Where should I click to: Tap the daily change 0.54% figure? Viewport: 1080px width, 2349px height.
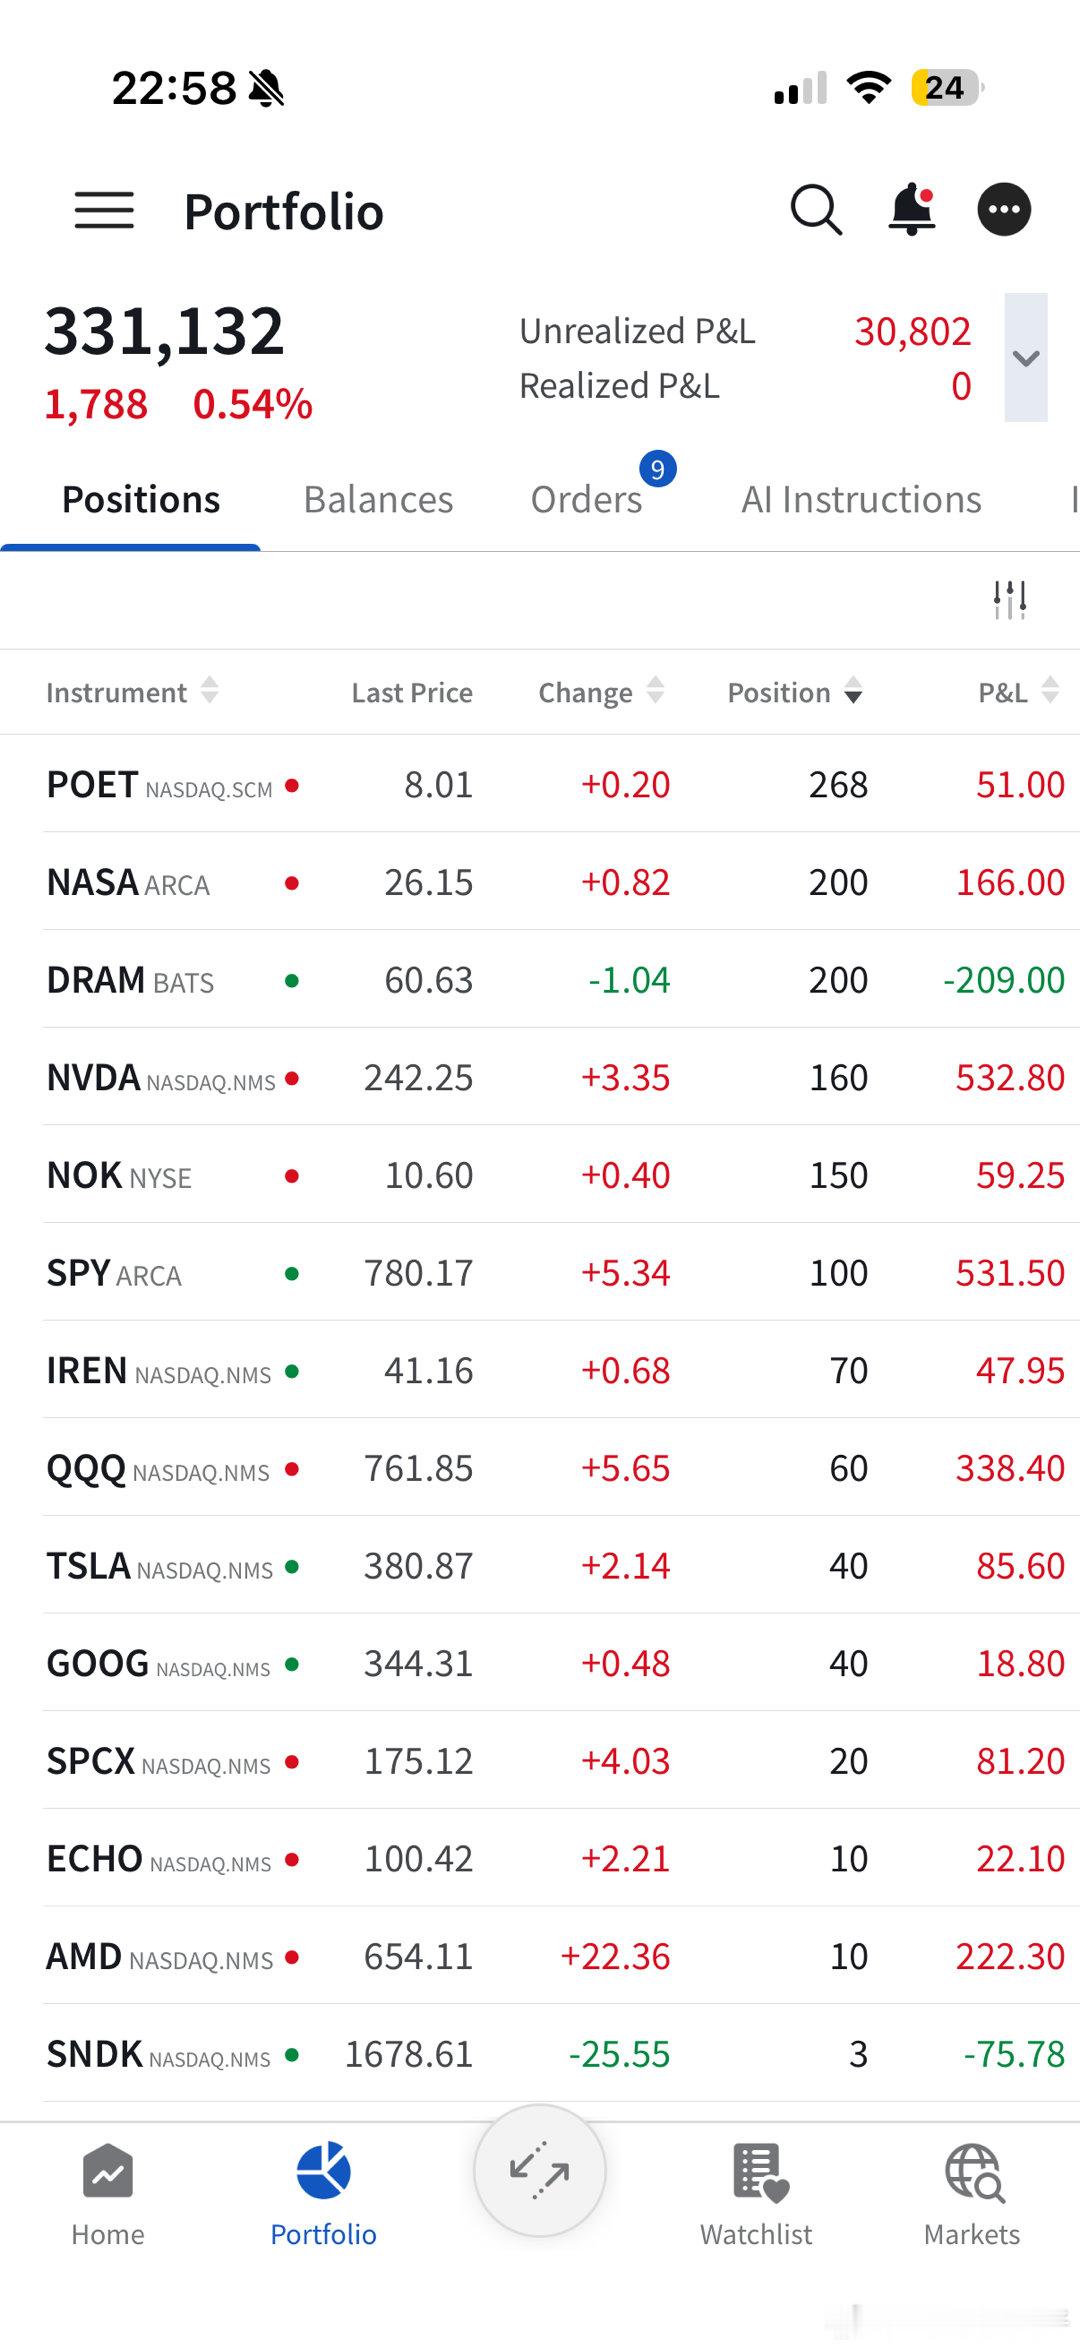pyautogui.click(x=253, y=404)
